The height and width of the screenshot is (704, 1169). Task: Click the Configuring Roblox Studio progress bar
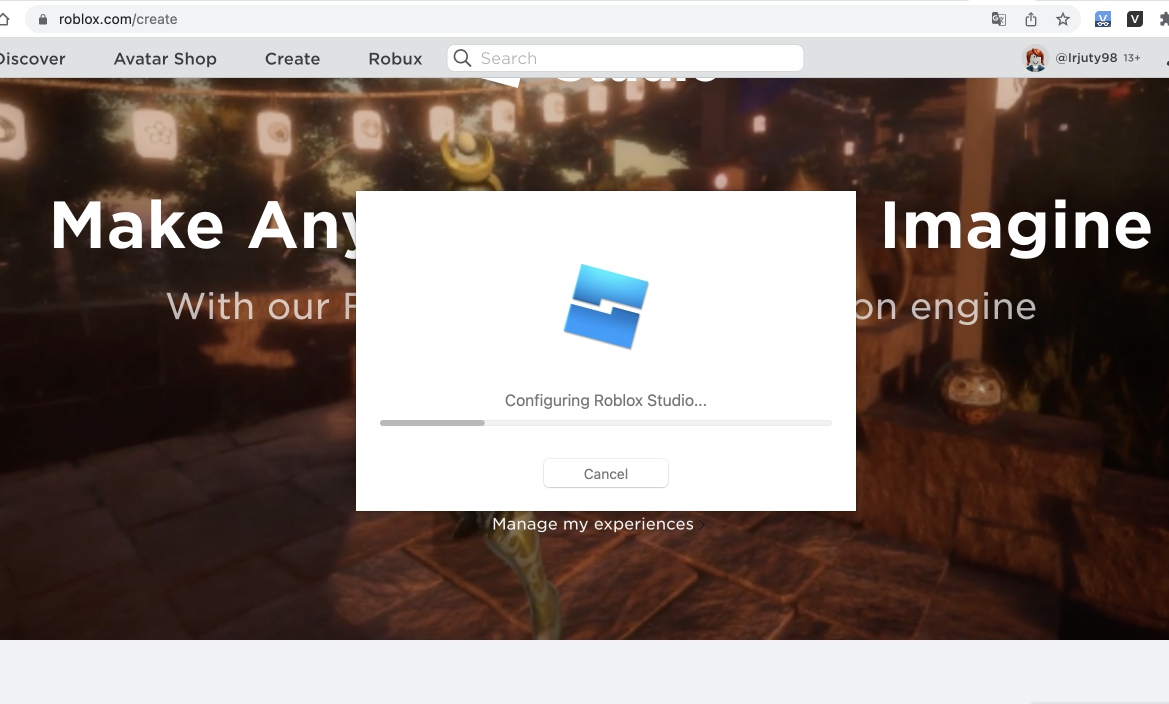(605, 423)
